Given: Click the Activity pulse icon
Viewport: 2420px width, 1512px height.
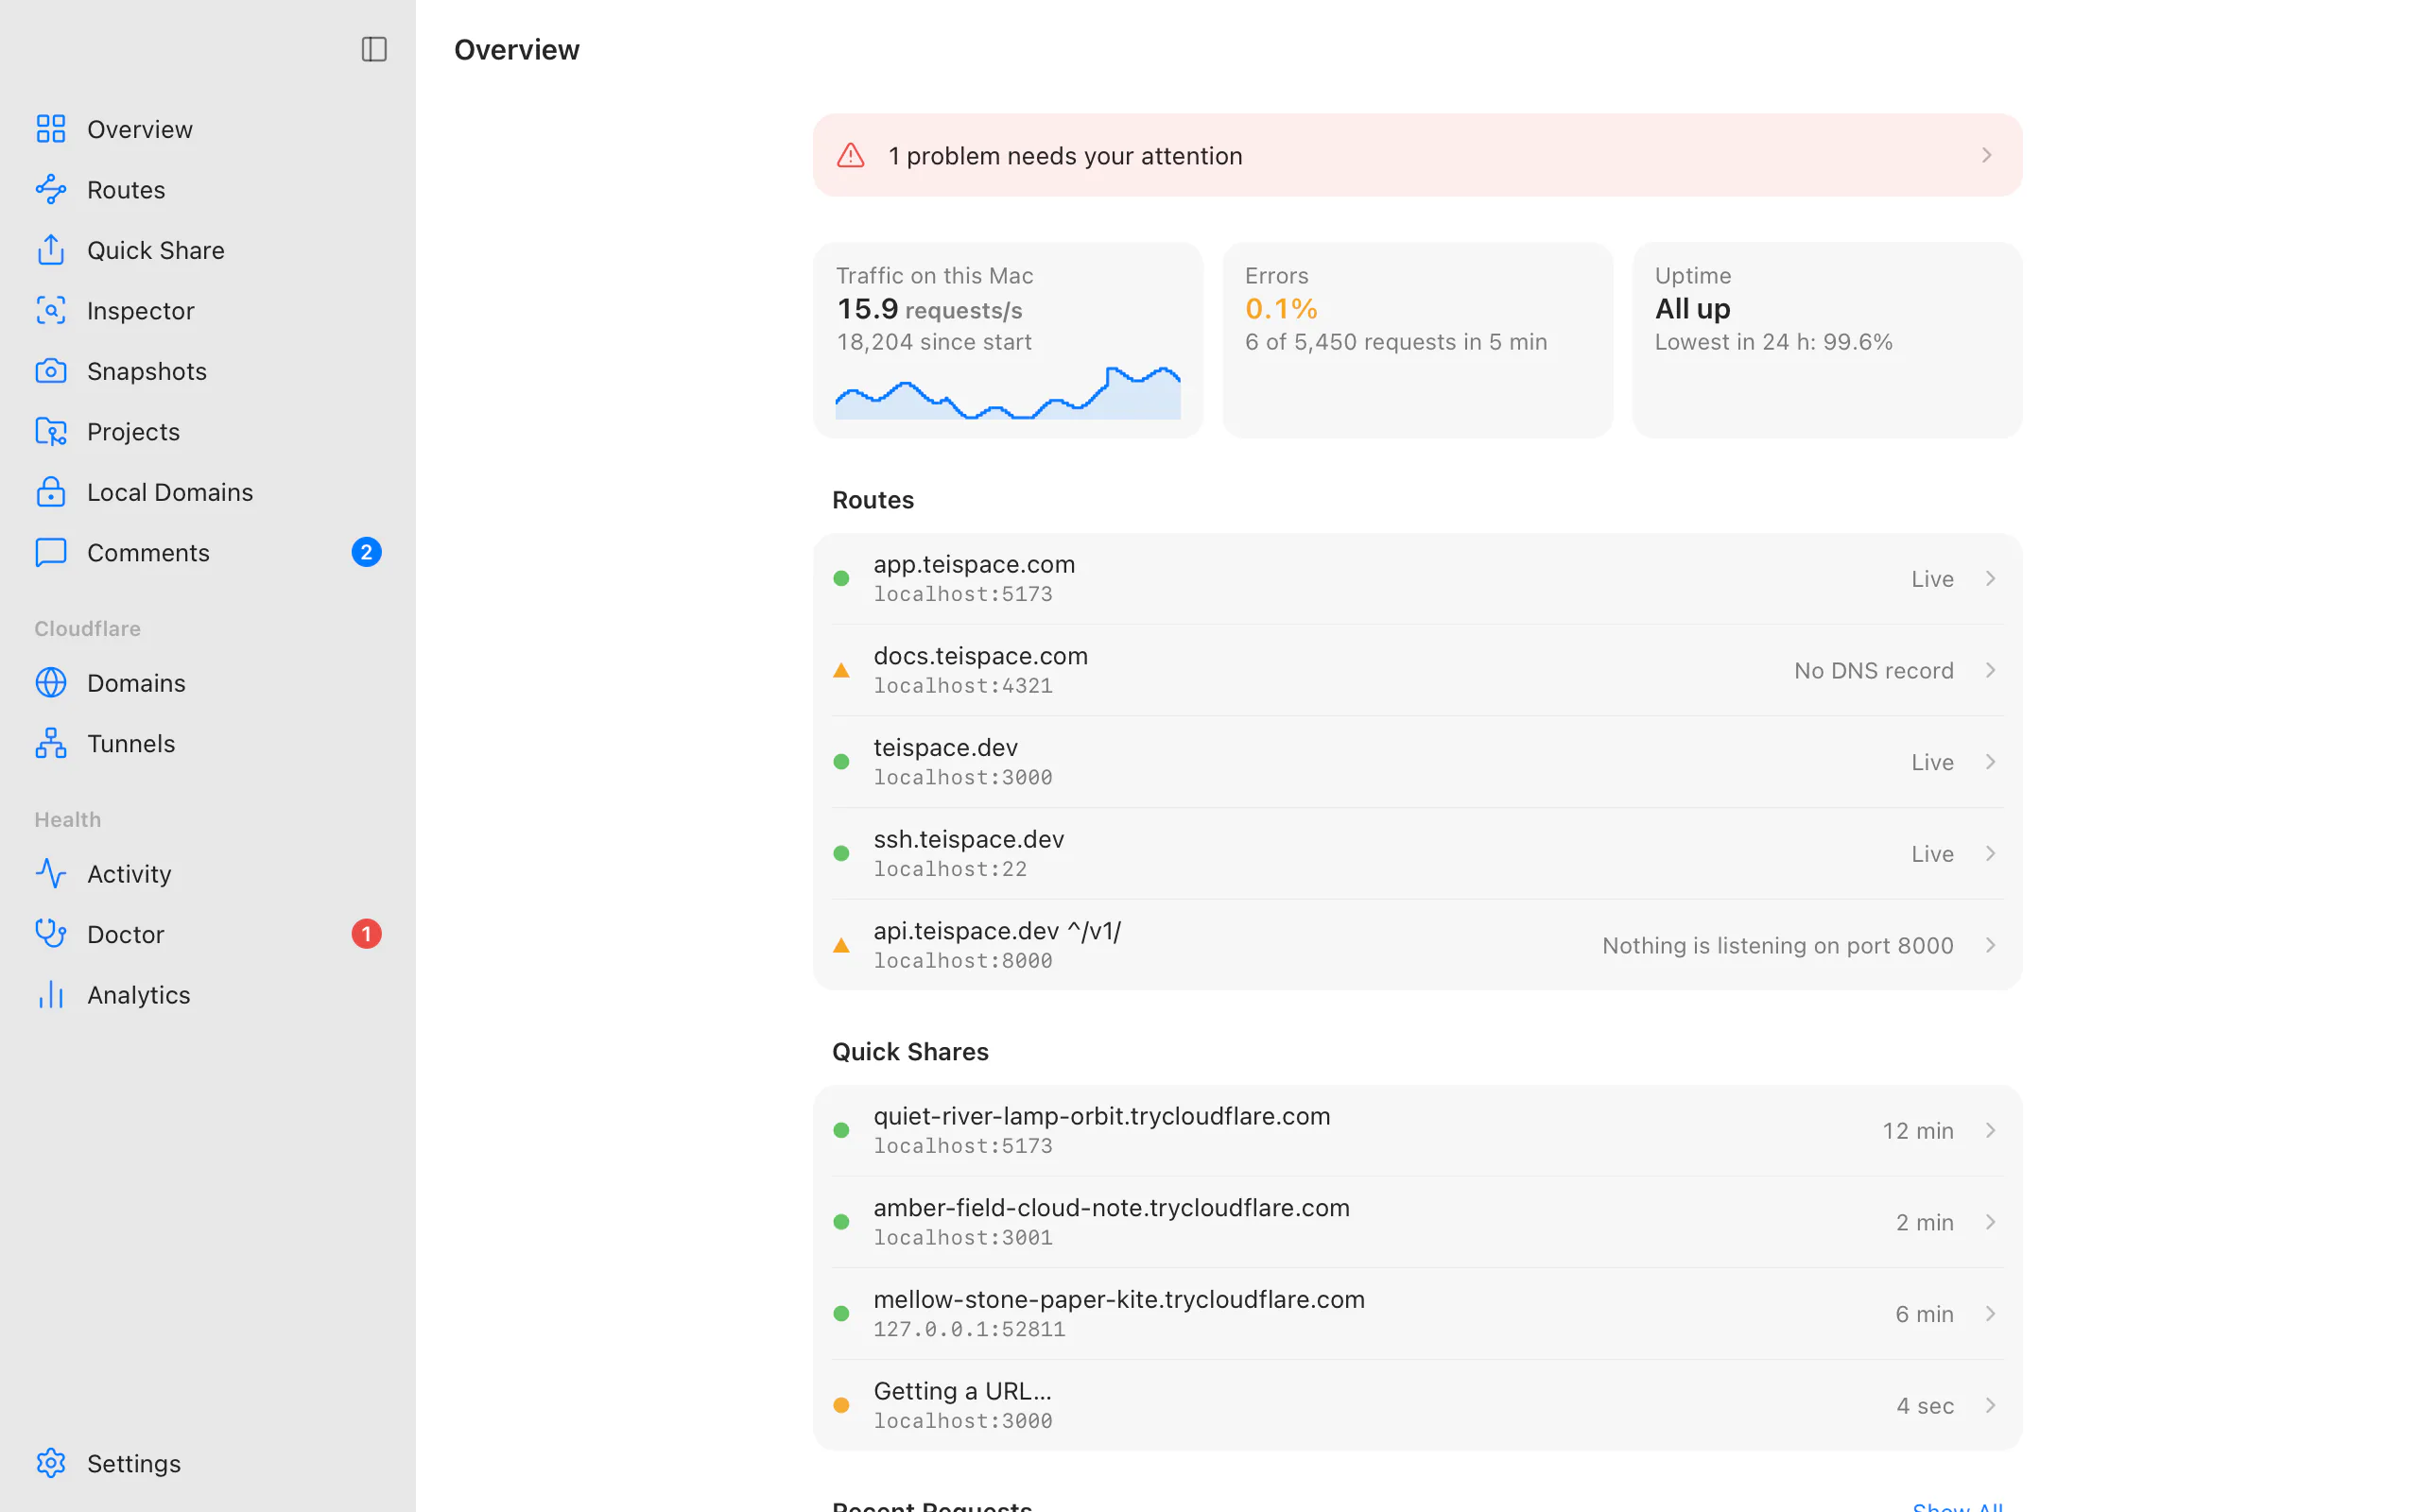Looking at the screenshot, I should coord(51,873).
